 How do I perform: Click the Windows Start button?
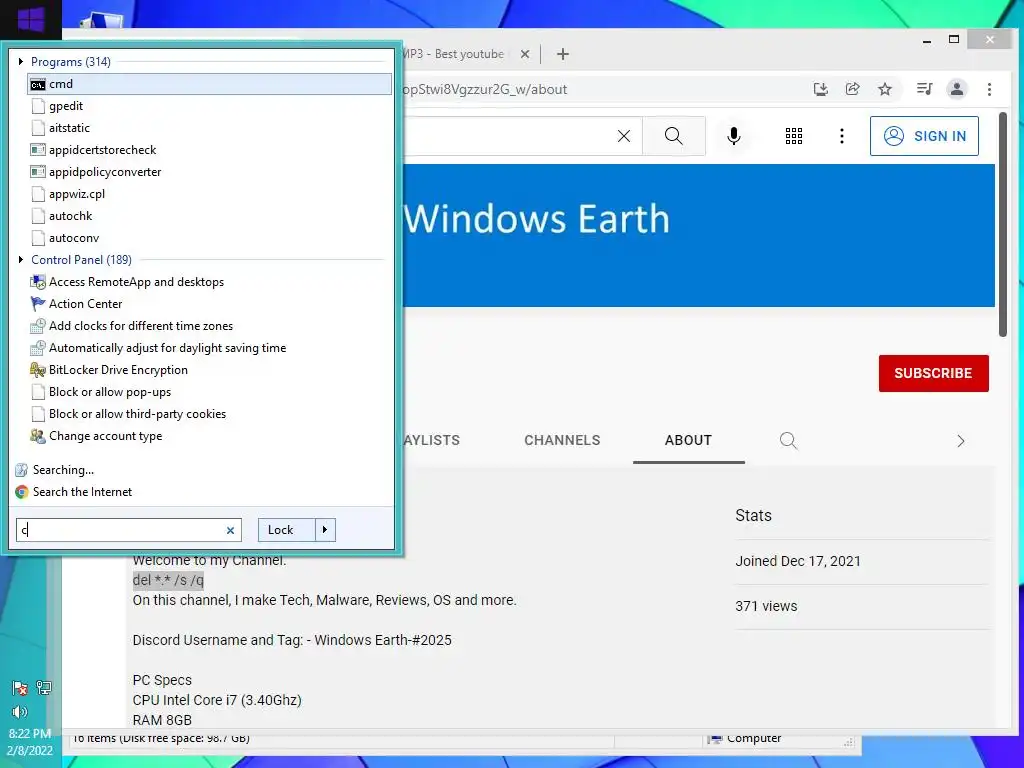coord(31,18)
